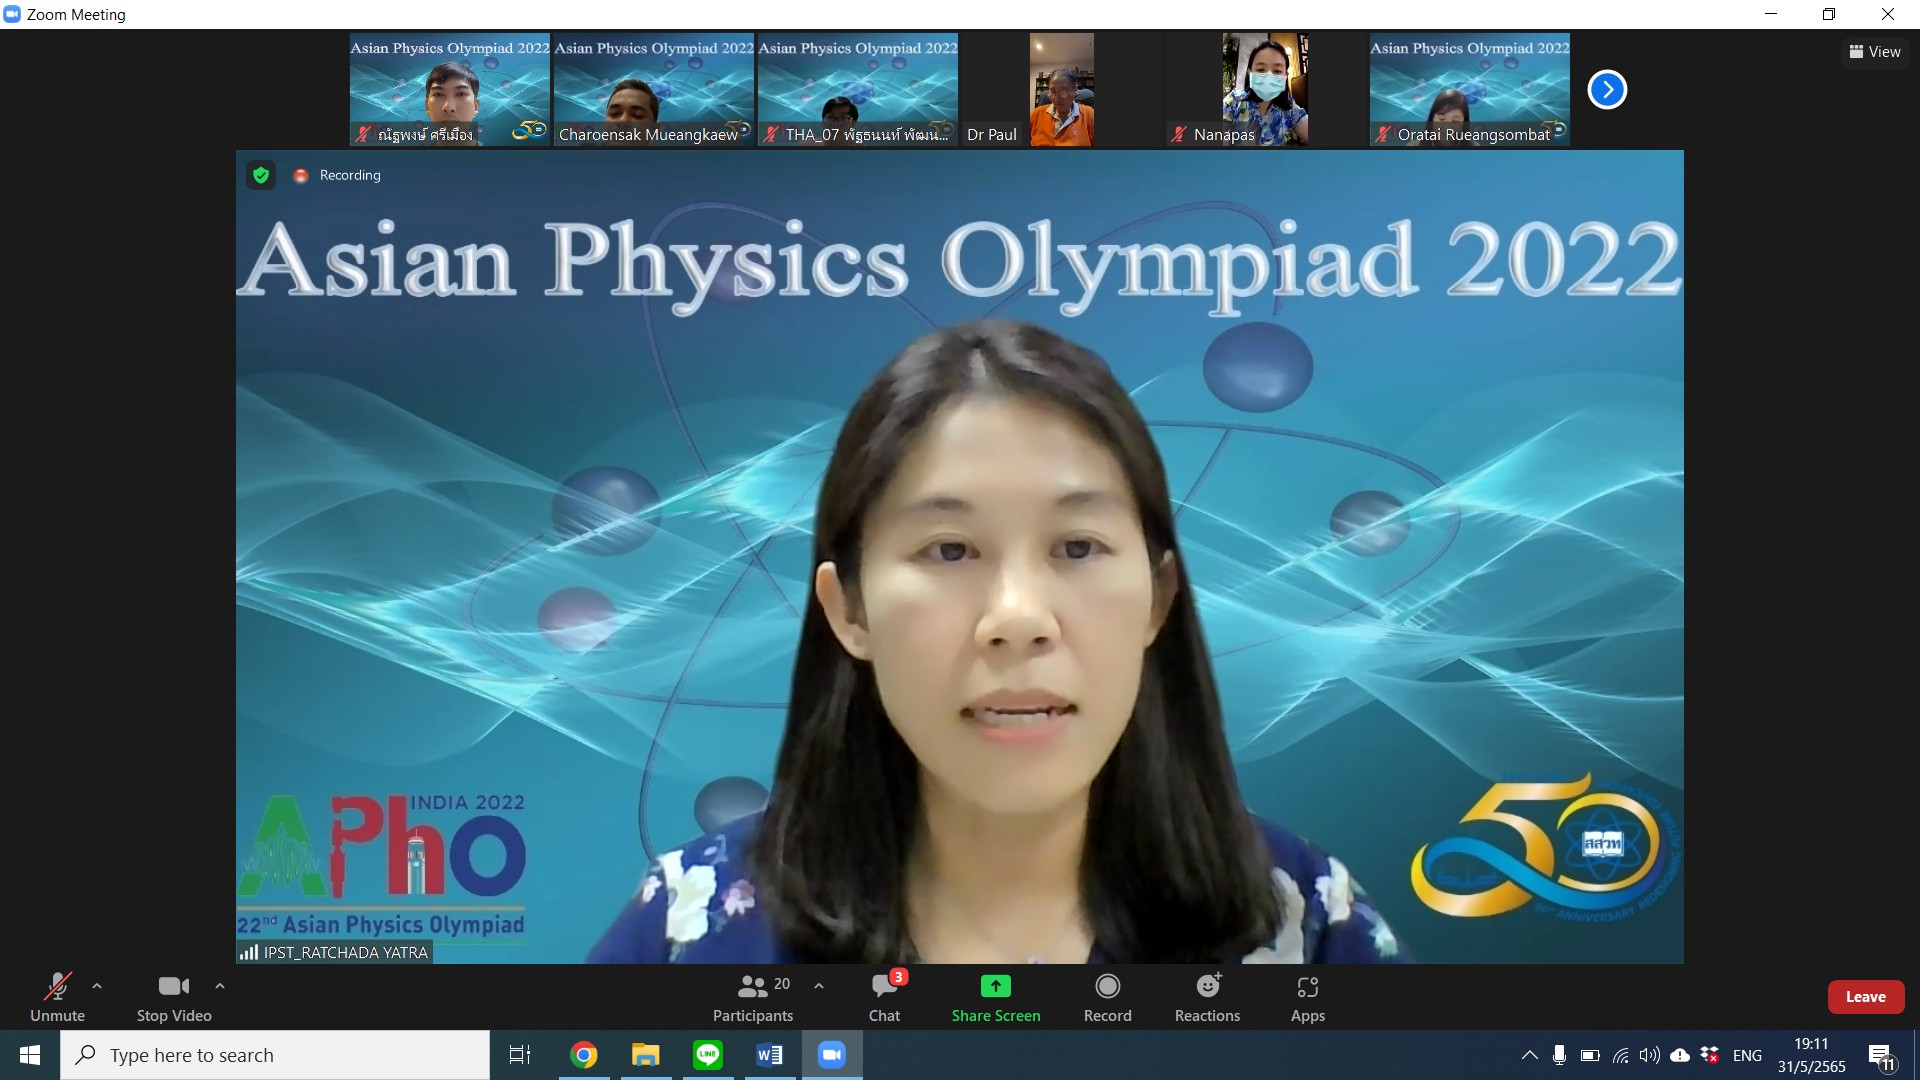Viewport: 1920px width, 1080px height.
Task: Open the Reactions menu
Action: pyautogui.click(x=1208, y=998)
